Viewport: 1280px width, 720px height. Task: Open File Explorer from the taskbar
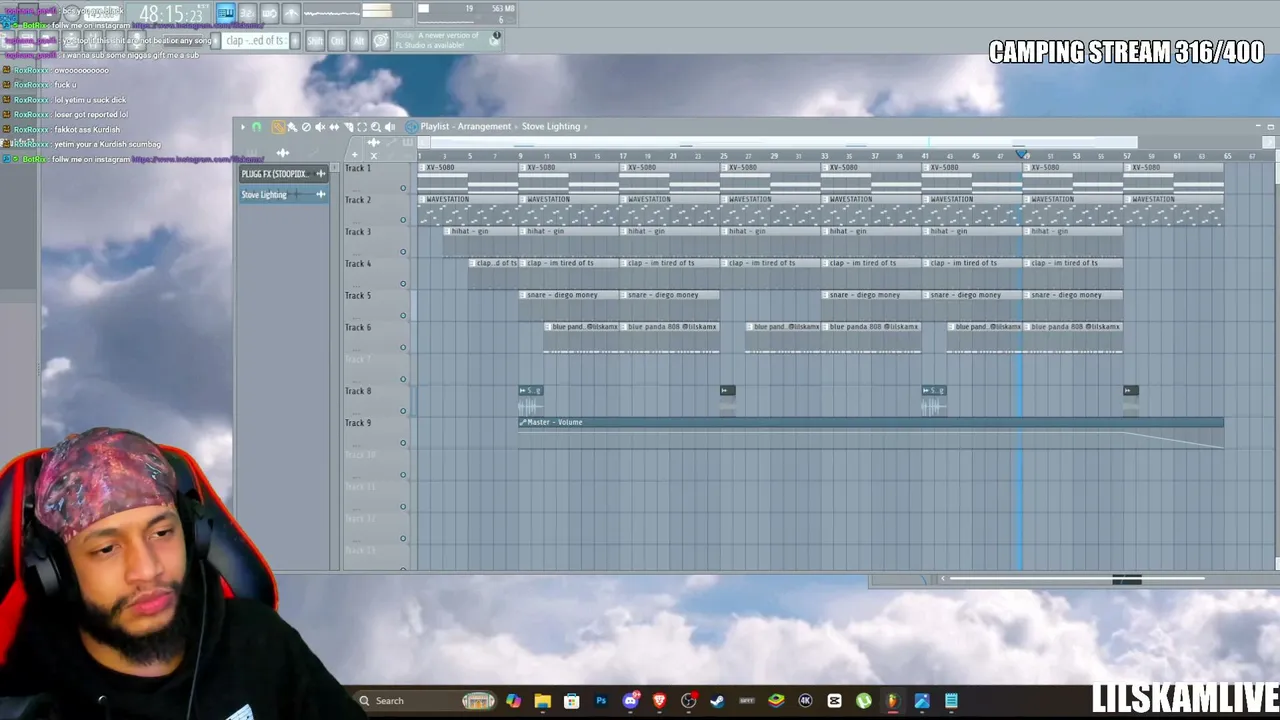tap(542, 701)
